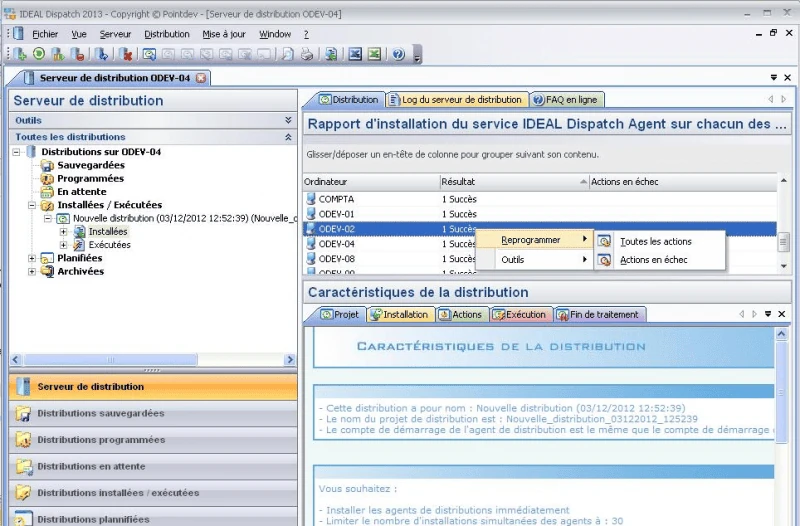
Task: Click the Distributions en attente navigation icon
Action: tap(23, 466)
